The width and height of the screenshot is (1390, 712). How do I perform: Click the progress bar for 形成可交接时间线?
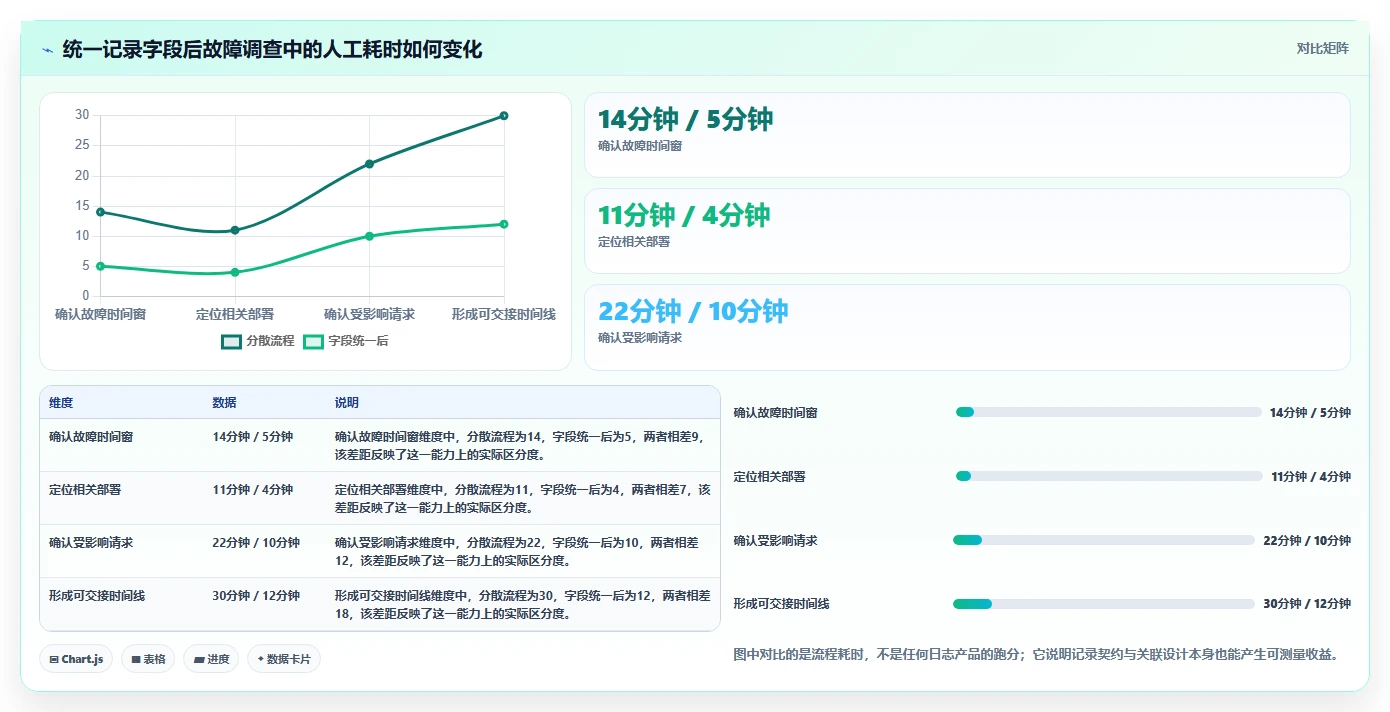(1104, 604)
